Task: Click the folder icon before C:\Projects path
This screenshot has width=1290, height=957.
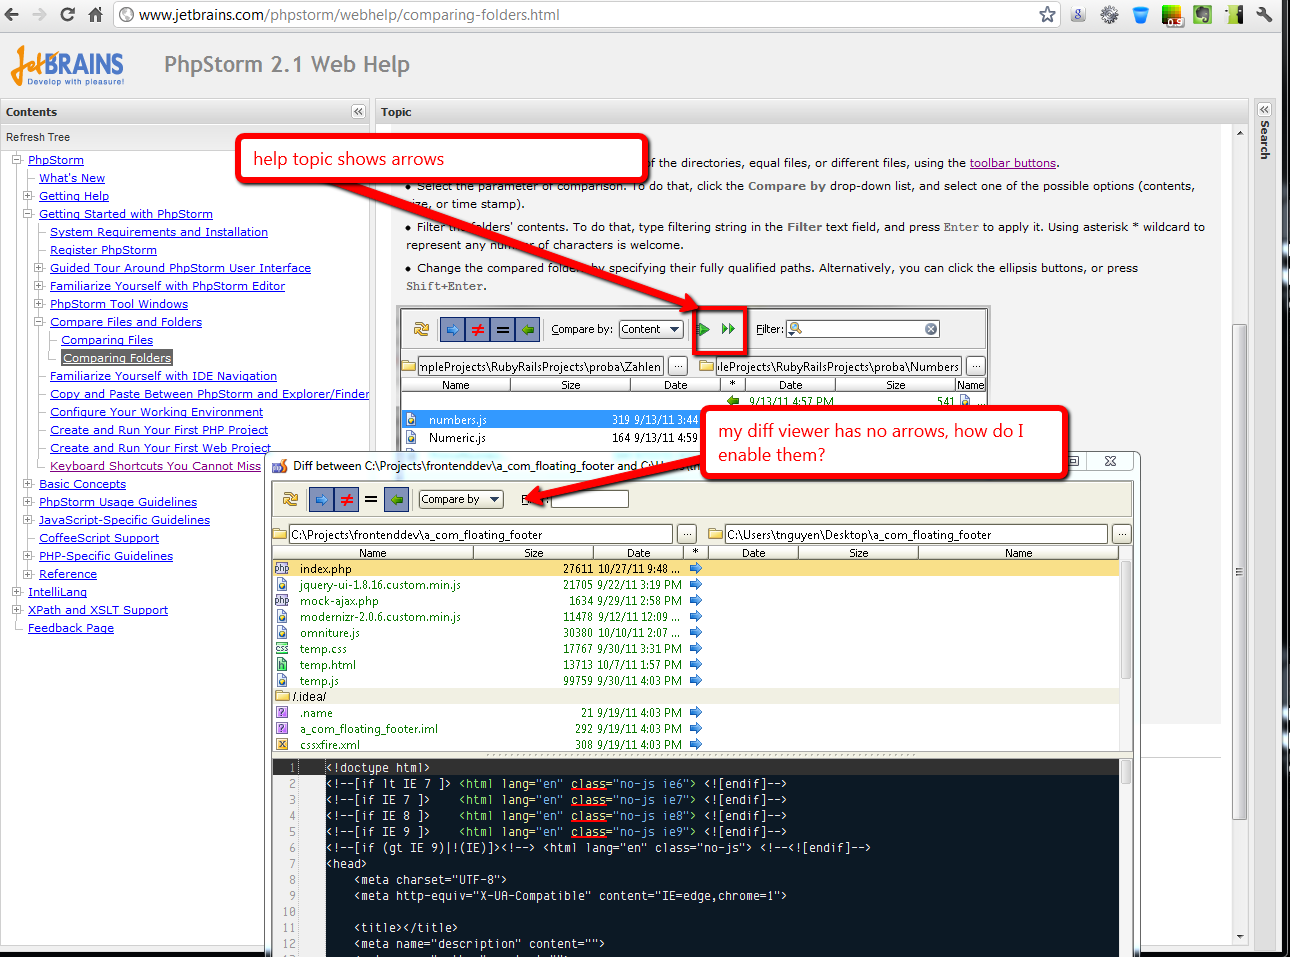Action: pyautogui.click(x=280, y=535)
